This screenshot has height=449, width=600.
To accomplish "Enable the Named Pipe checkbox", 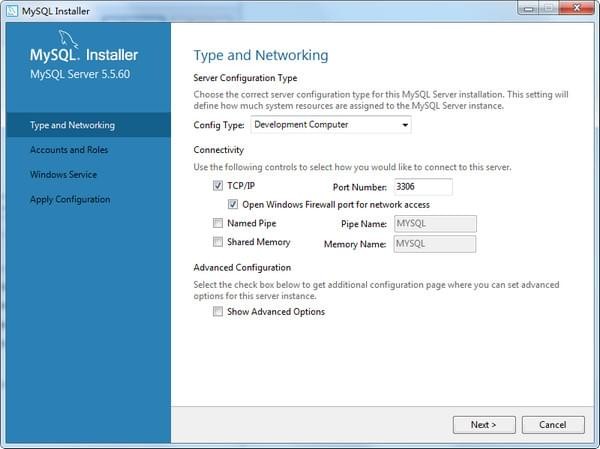I will coord(218,224).
